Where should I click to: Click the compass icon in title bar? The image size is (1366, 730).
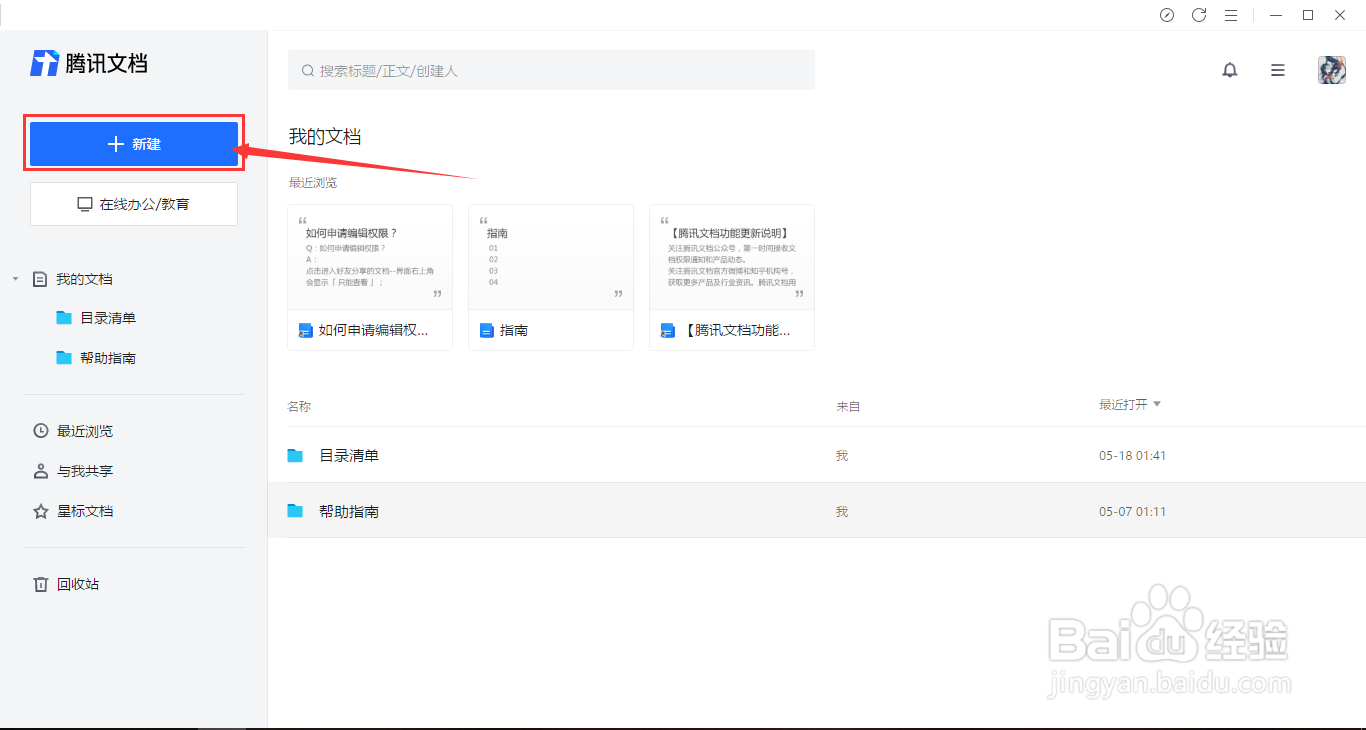pyautogui.click(x=1167, y=15)
